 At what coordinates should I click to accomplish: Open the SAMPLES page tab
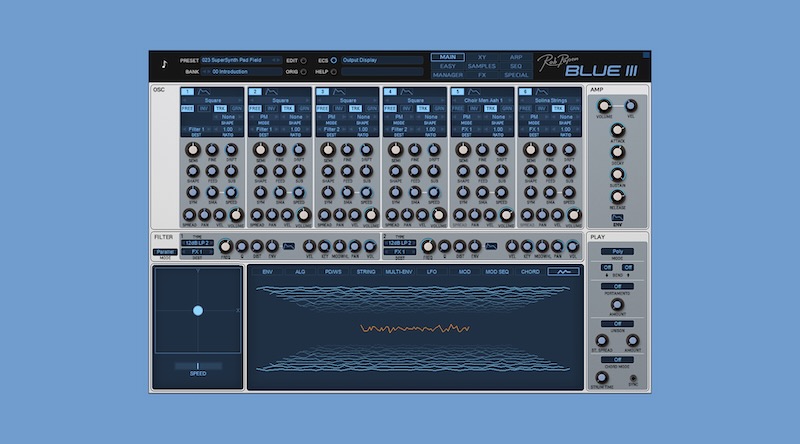(x=482, y=66)
